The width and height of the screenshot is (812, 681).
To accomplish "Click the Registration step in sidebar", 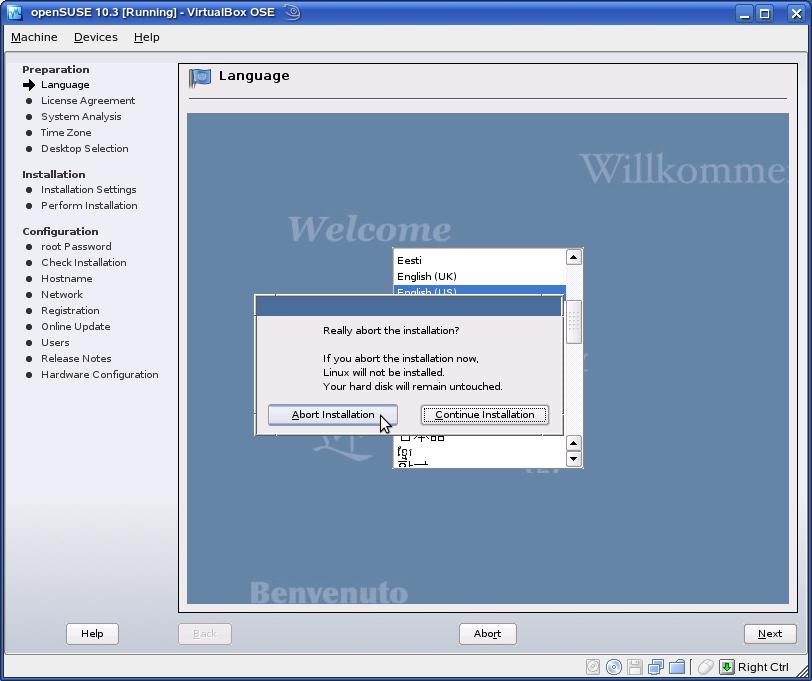I will click(x=70, y=311).
